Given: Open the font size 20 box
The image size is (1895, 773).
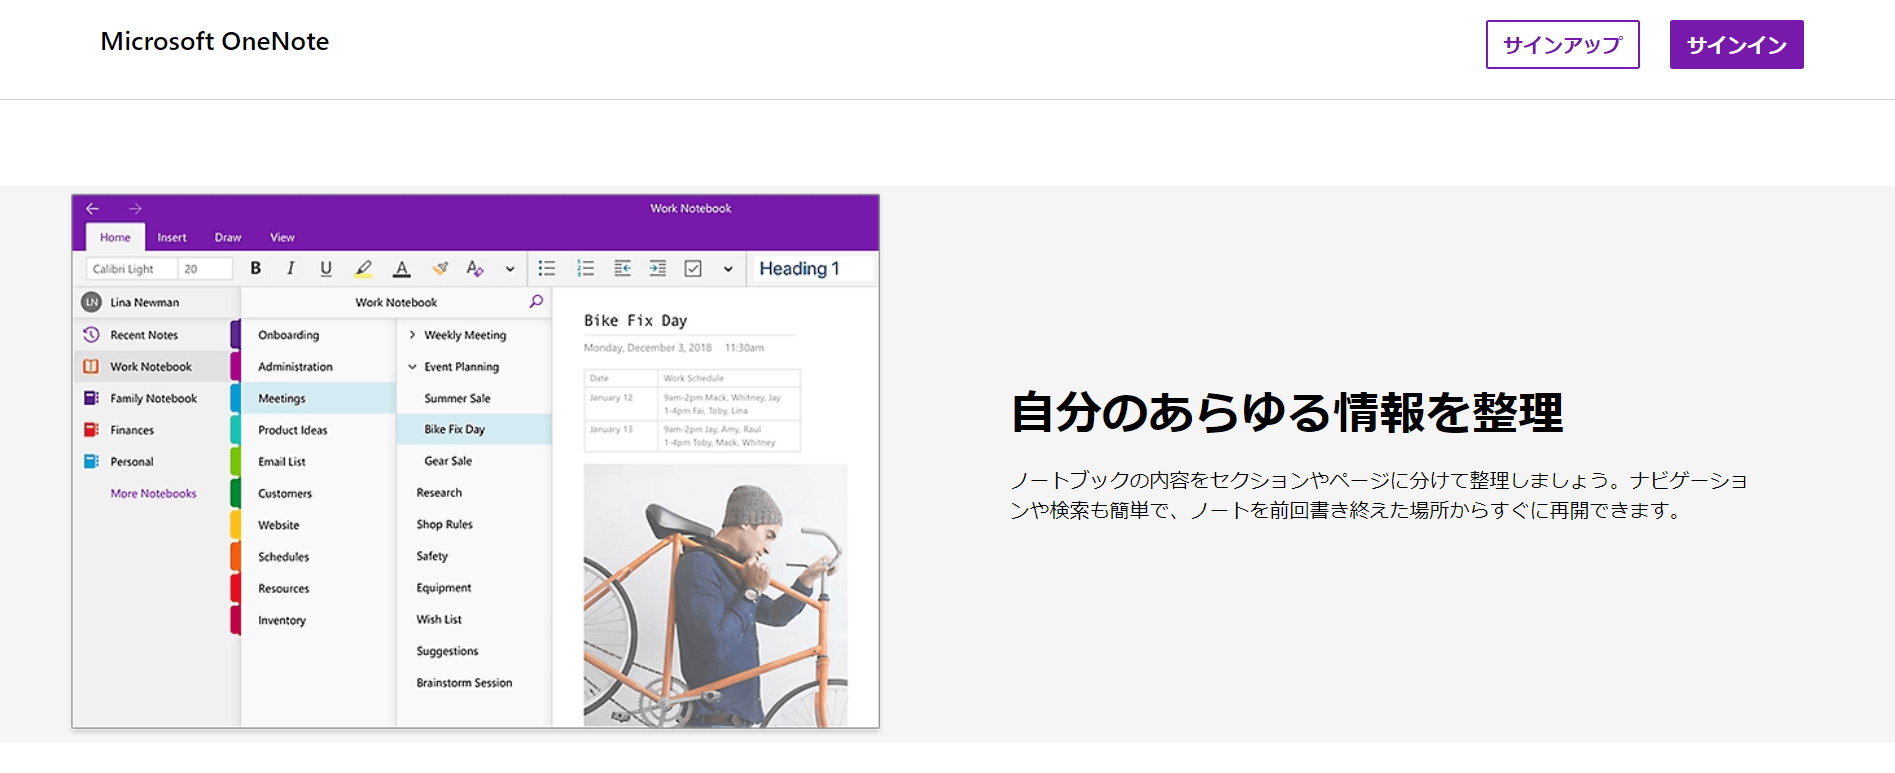Looking at the screenshot, I should click(x=205, y=269).
